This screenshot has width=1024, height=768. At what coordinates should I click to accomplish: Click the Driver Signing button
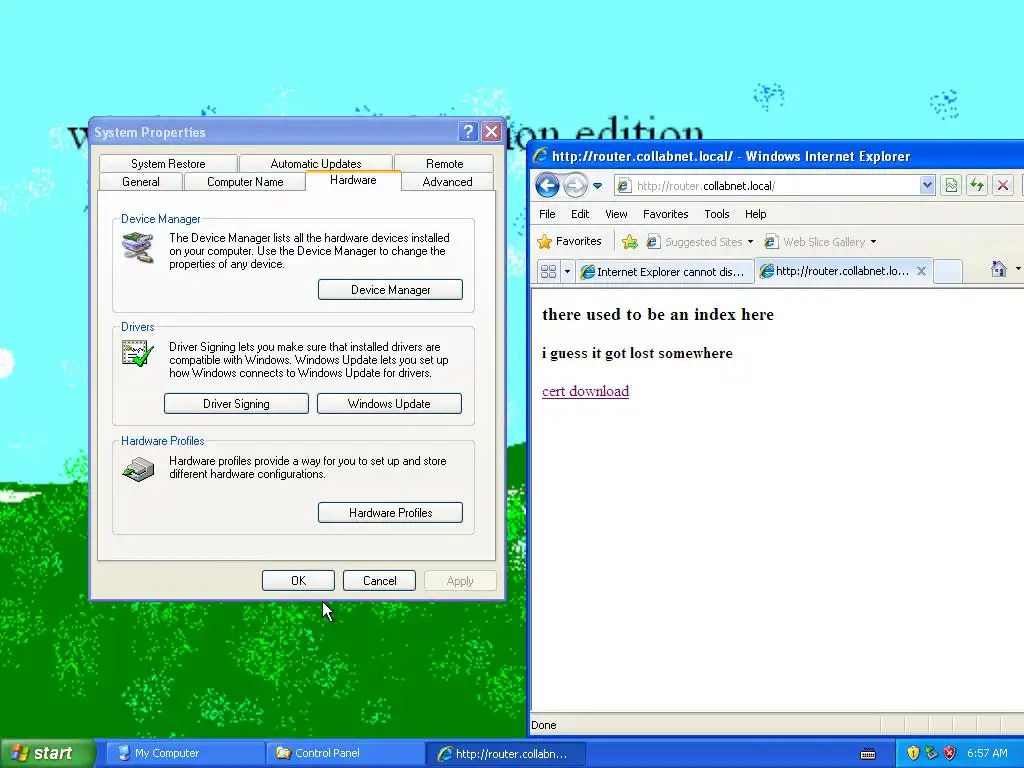click(236, 404)
